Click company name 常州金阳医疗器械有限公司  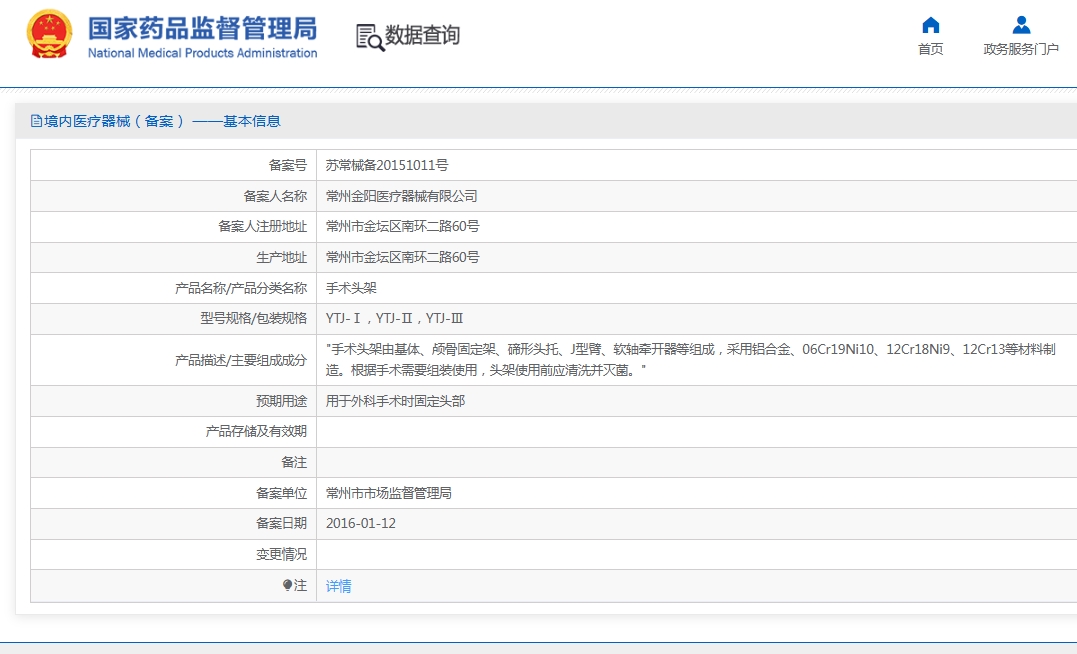(x=402, y=196)
